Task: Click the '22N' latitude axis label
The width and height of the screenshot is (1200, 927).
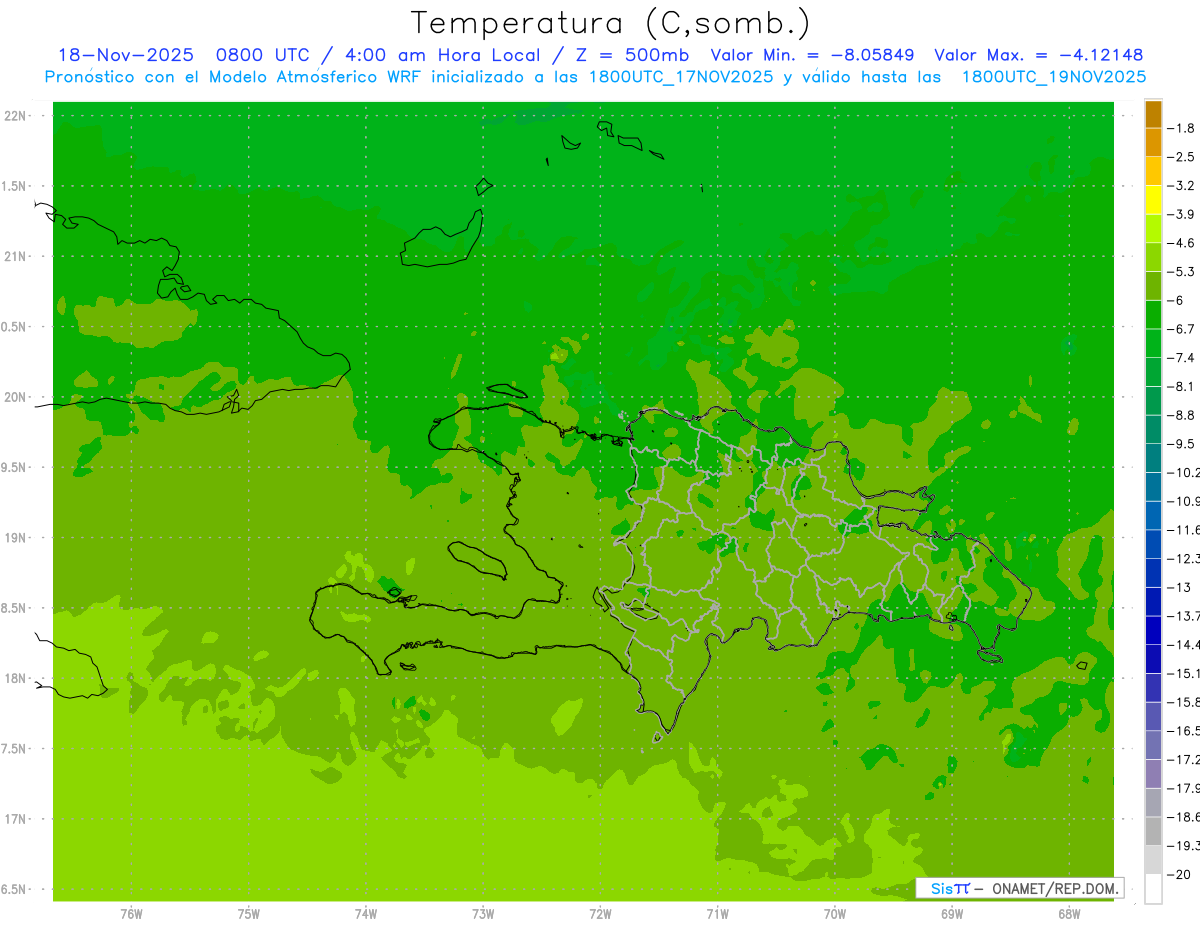Action: click(16, 116)
